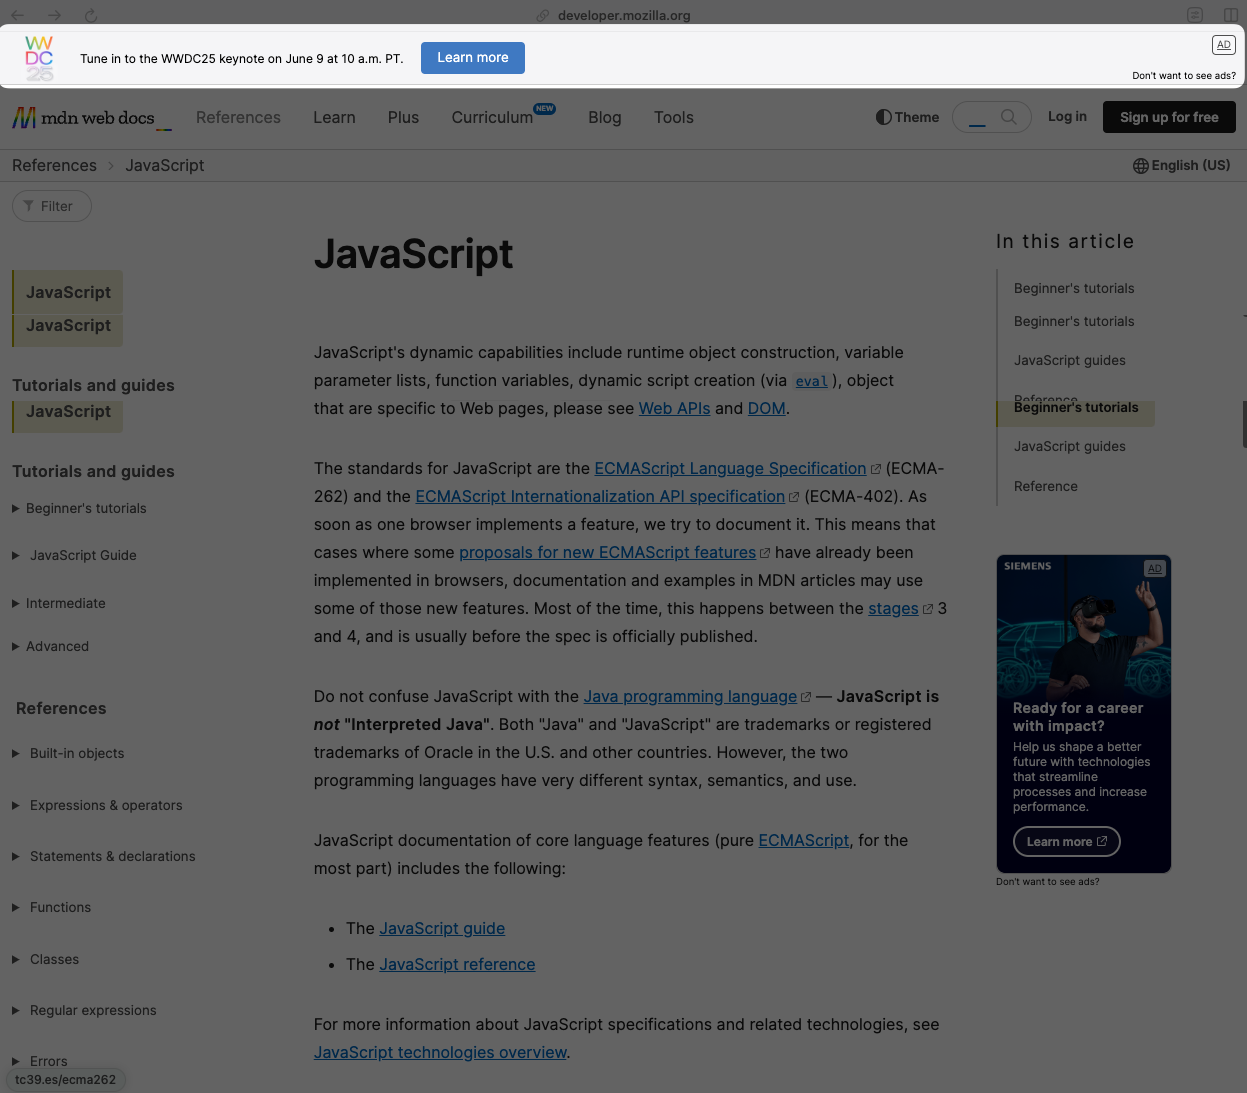Click the page vertical scrollbar thumb
The image size is (1247, 1093).
[x=1244, y=424]
